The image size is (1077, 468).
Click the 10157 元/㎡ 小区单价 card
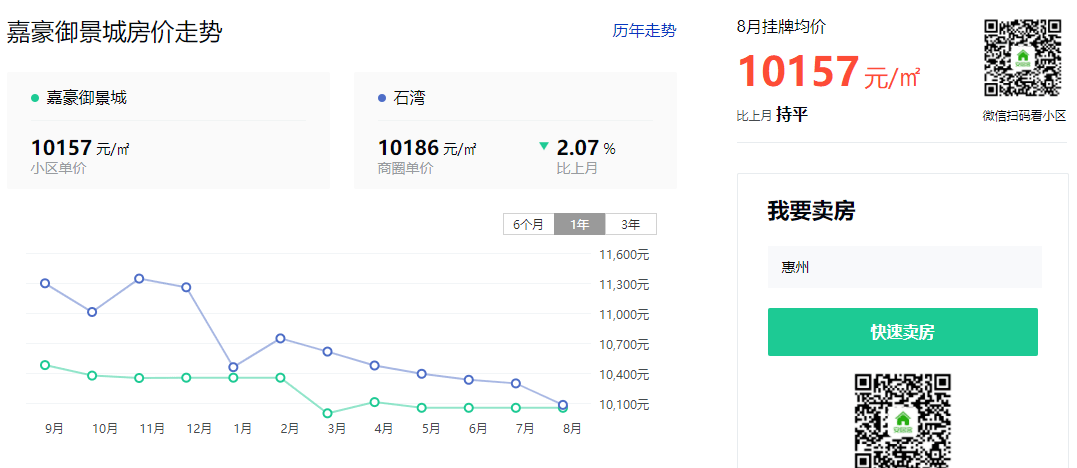click(167, 130)
